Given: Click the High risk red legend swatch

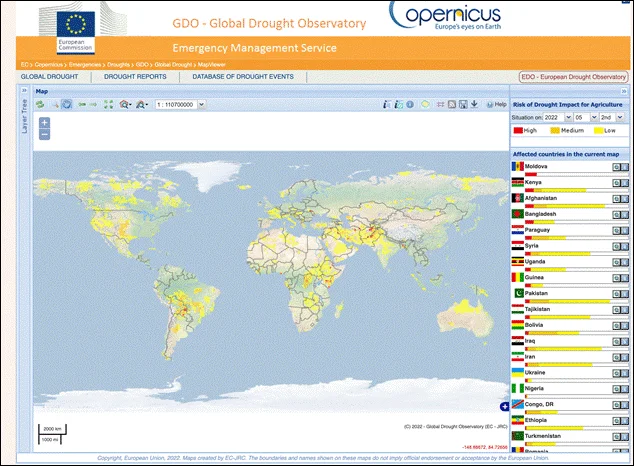Looking at the screenshot, I should point(518,130).
